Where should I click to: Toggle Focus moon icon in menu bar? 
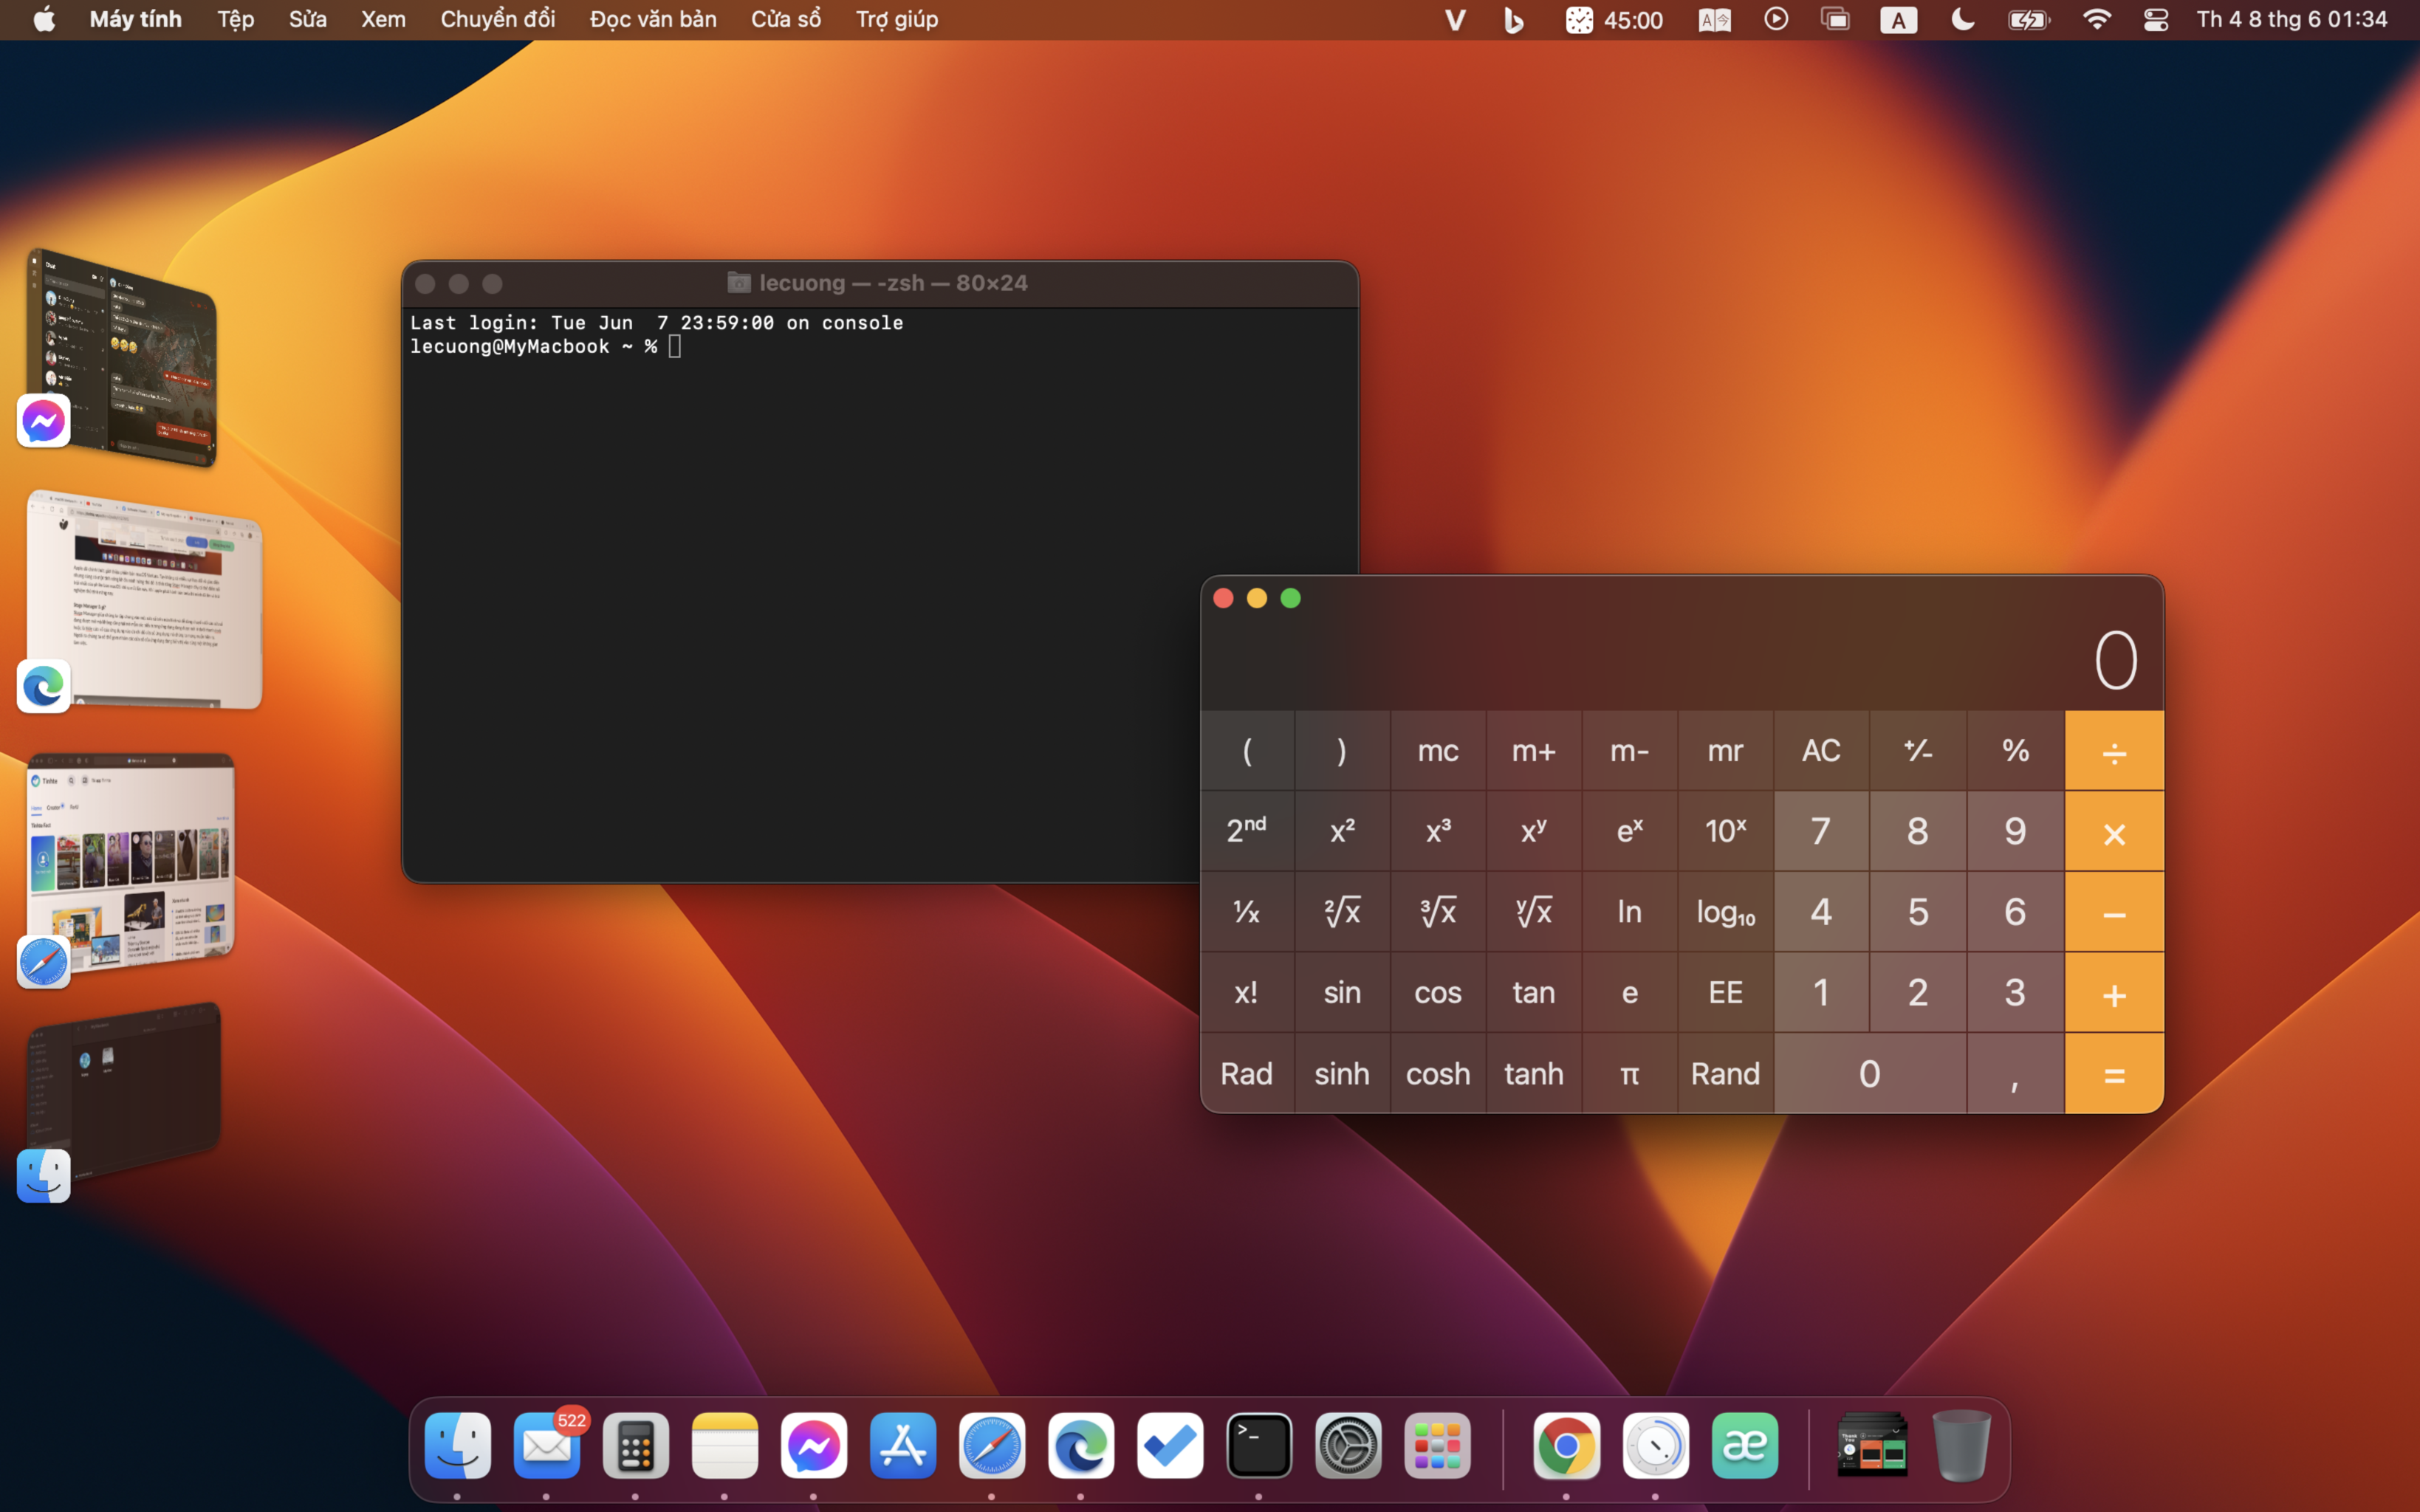coord(1962,19)
